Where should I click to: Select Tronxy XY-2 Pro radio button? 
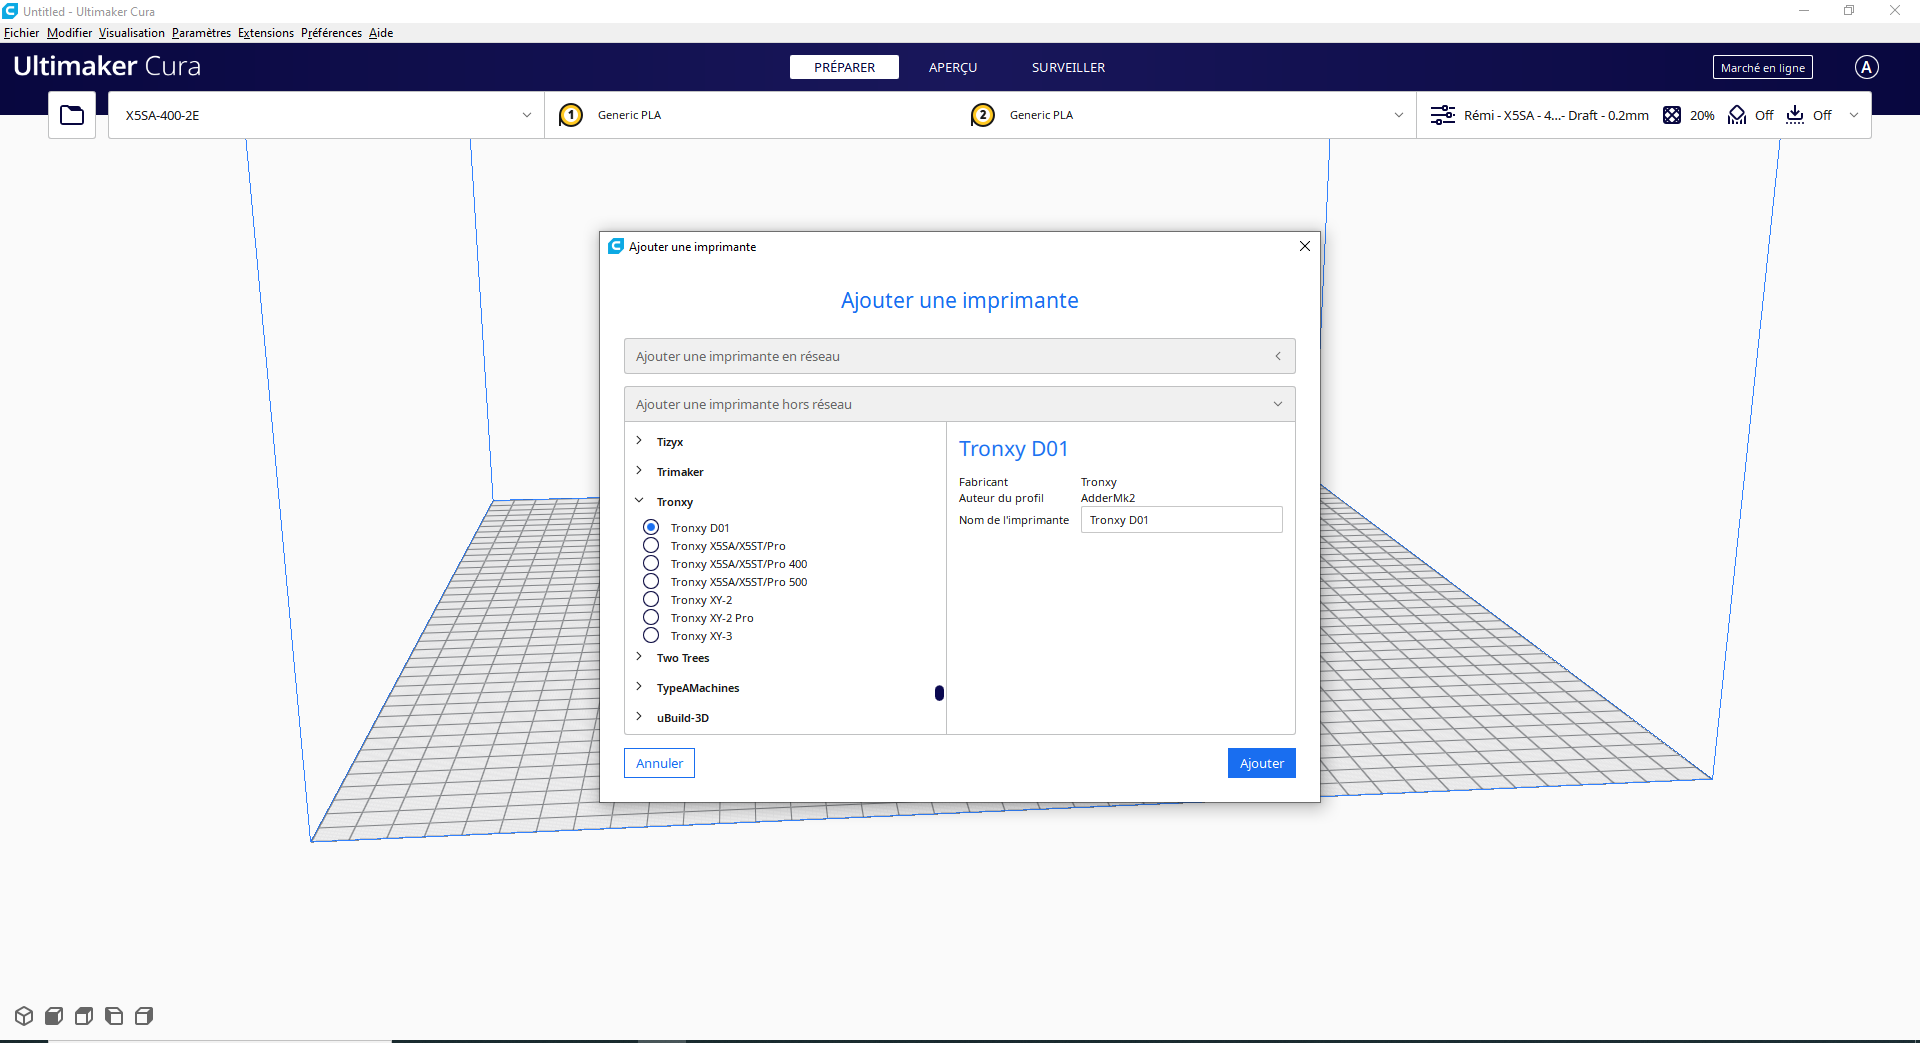pos(651,617)
